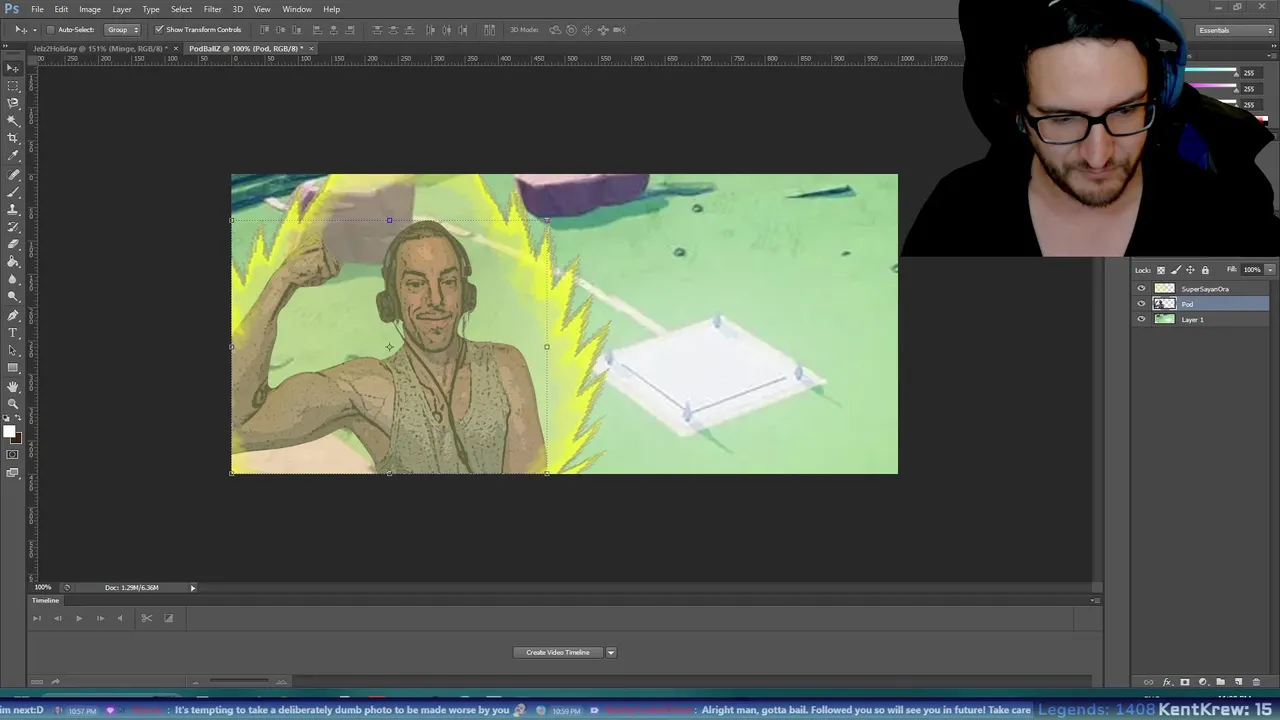
Task: Toggle lock transparent pixels
Action: (1161, 270)
